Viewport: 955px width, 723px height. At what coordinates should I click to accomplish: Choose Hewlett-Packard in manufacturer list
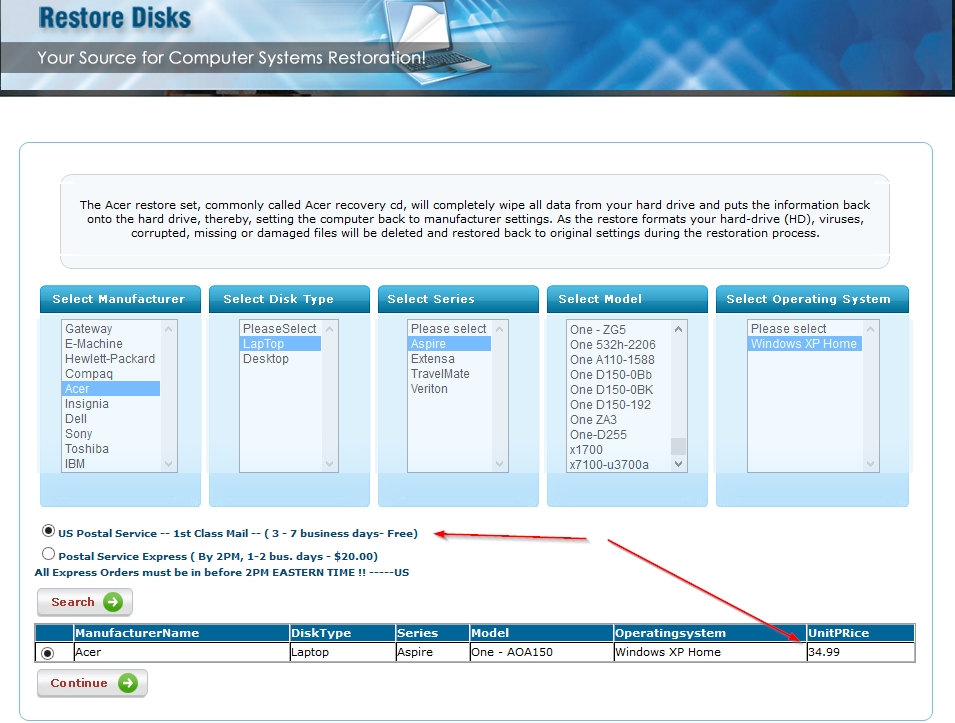tap(111, 359)
